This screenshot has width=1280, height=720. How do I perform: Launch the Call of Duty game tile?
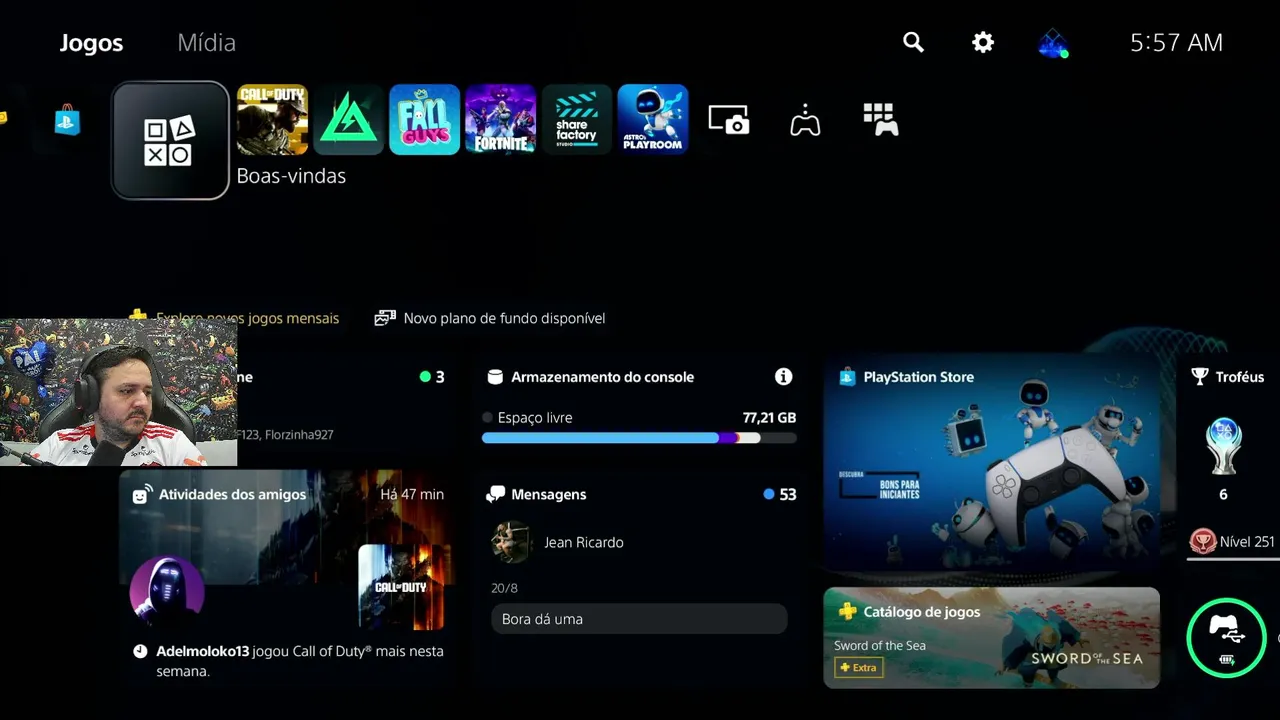[272, 120]
